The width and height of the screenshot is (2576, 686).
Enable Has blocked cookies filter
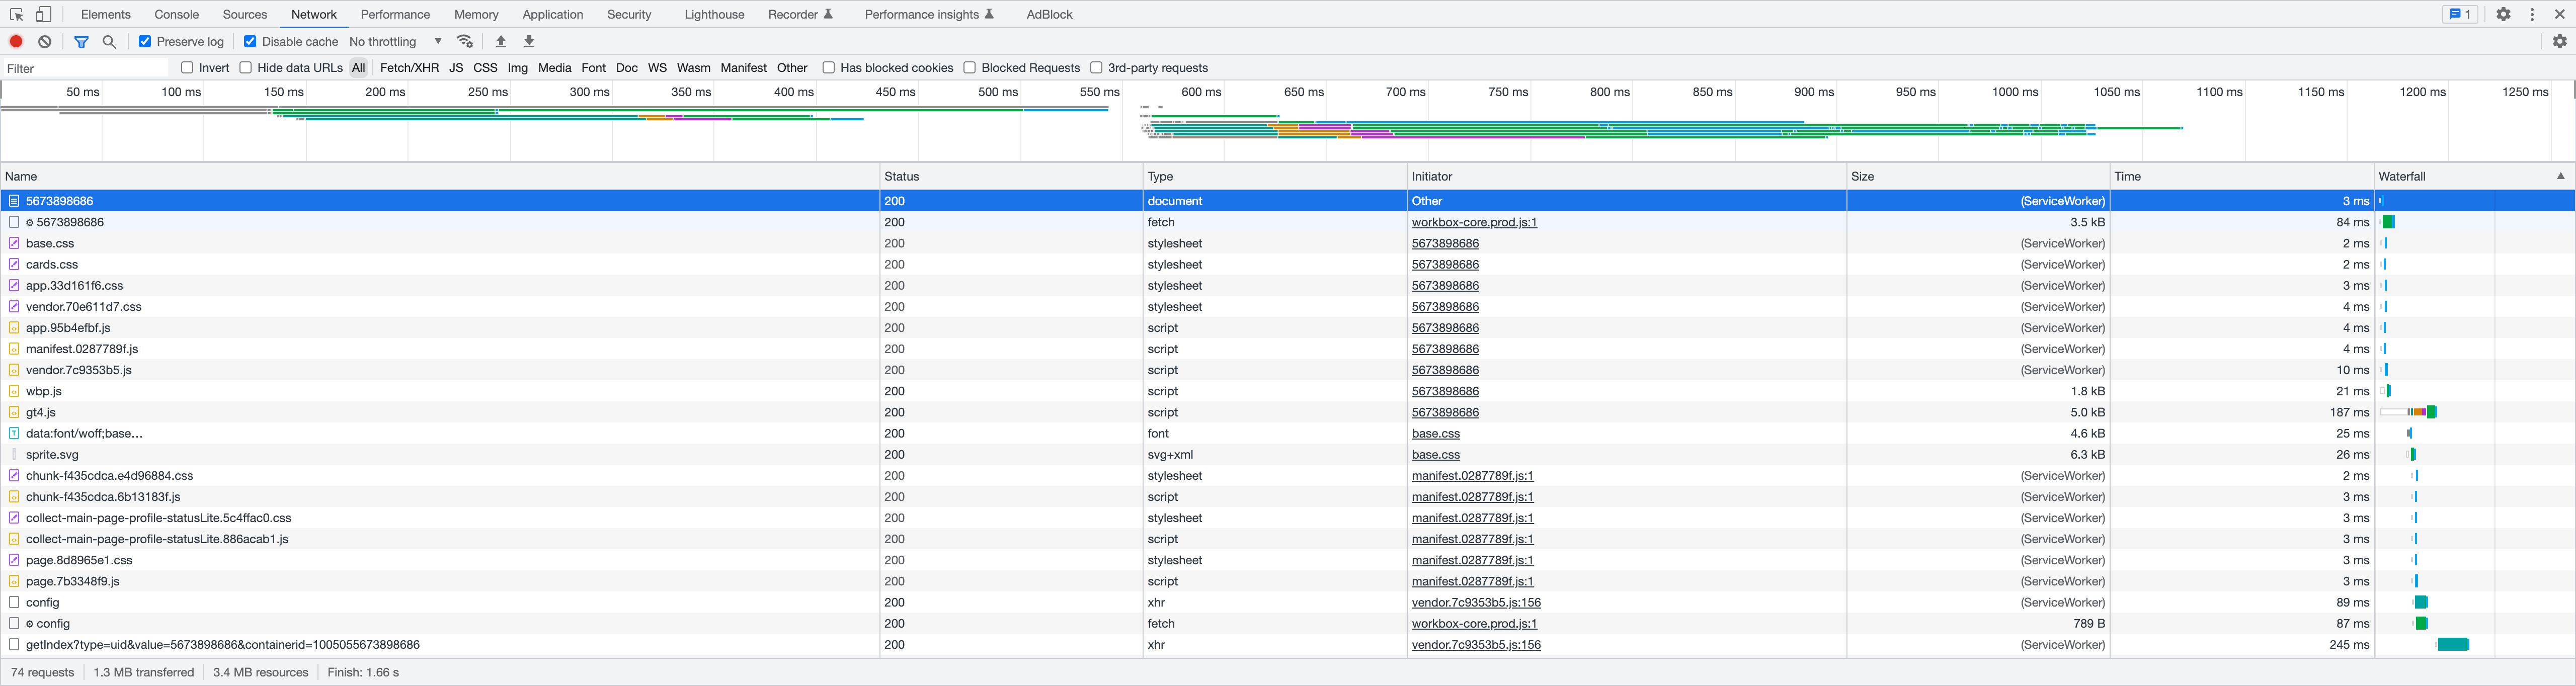coord(828,67)
